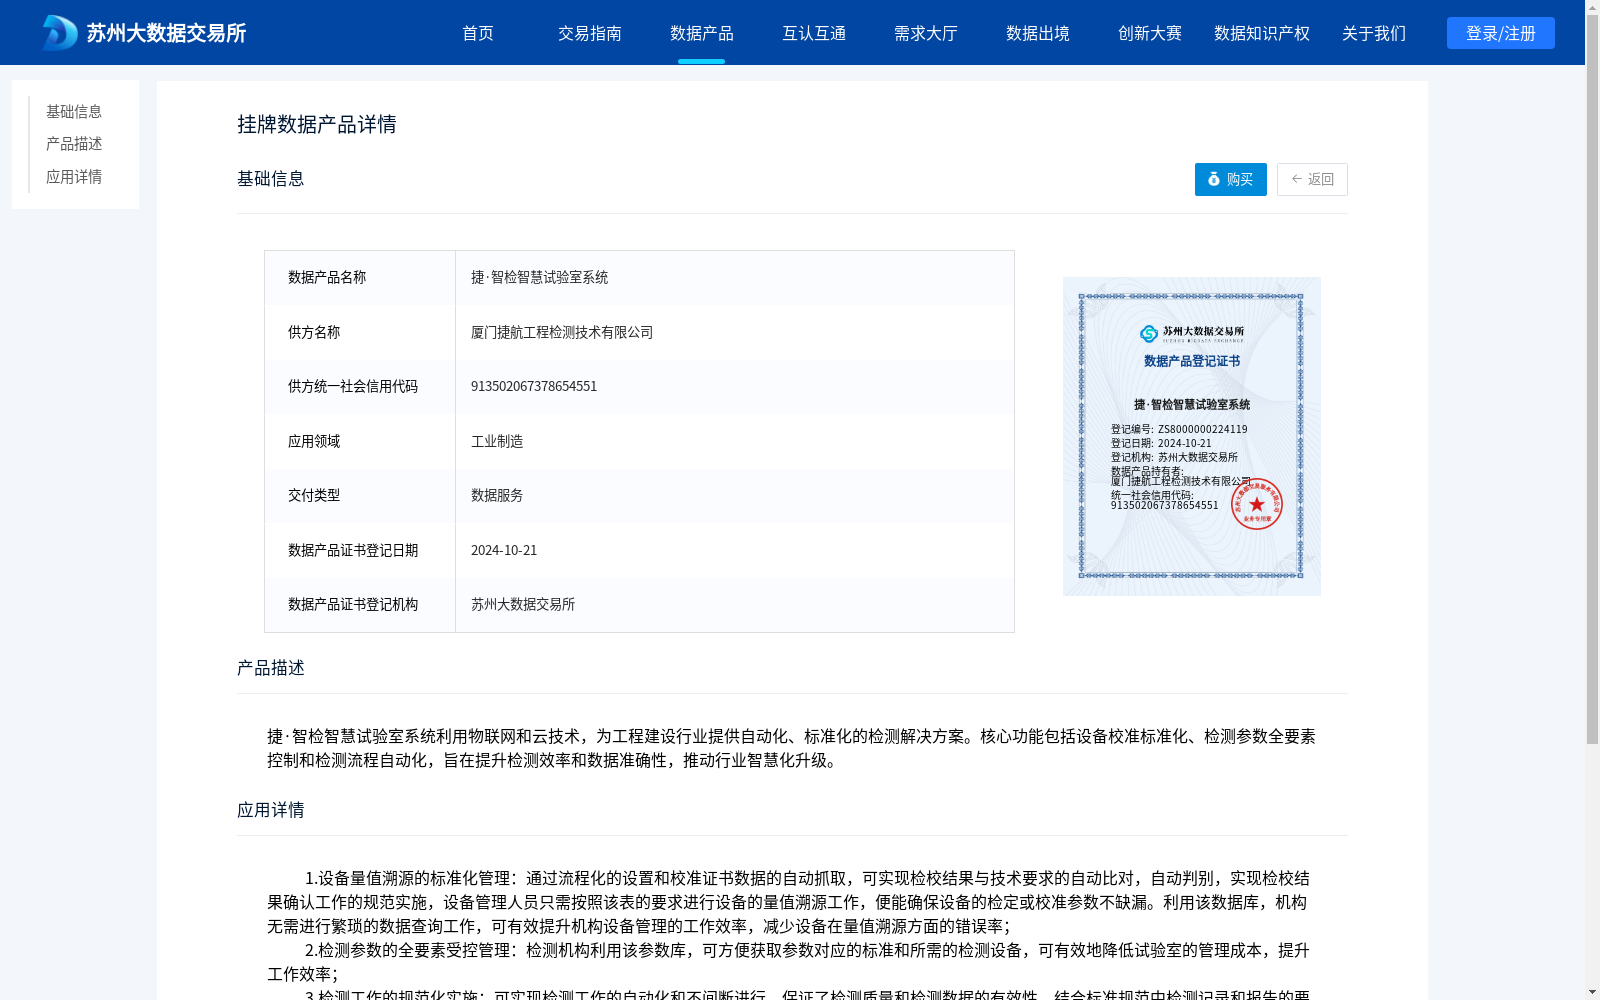Image resolution: width=1600 pixels, height=1000 pixels.
Task: Click the 供方名称 label cell
Action: [360, 332]
